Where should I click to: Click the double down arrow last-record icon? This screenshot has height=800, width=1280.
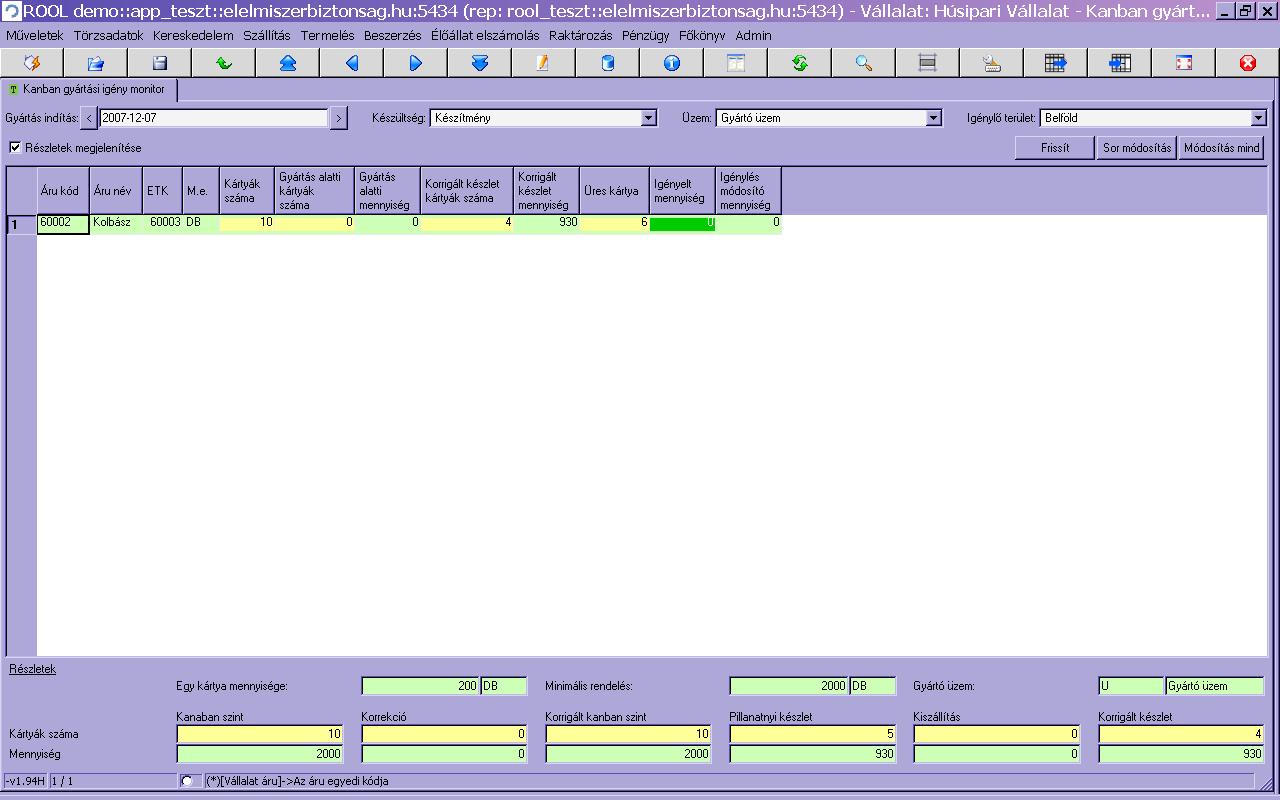pyautogui.click(x=480, y=63)
